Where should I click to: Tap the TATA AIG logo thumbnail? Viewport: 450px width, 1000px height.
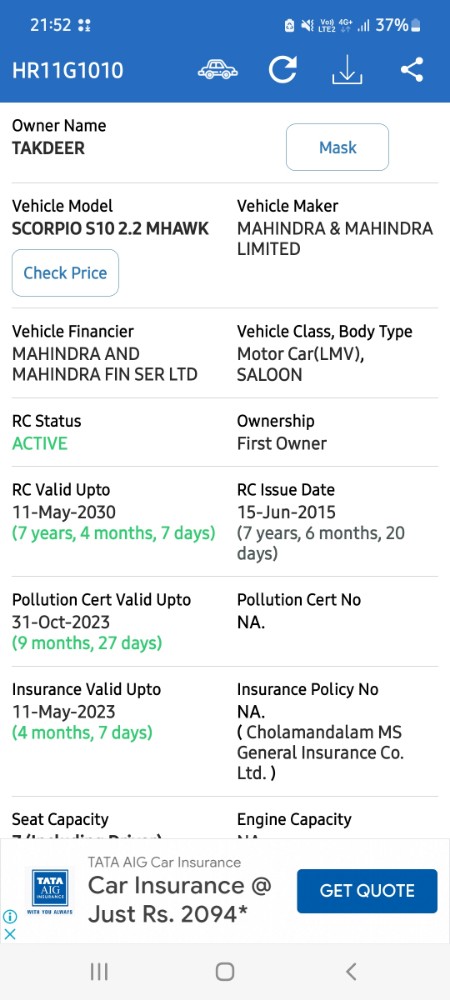click(50, 892)
